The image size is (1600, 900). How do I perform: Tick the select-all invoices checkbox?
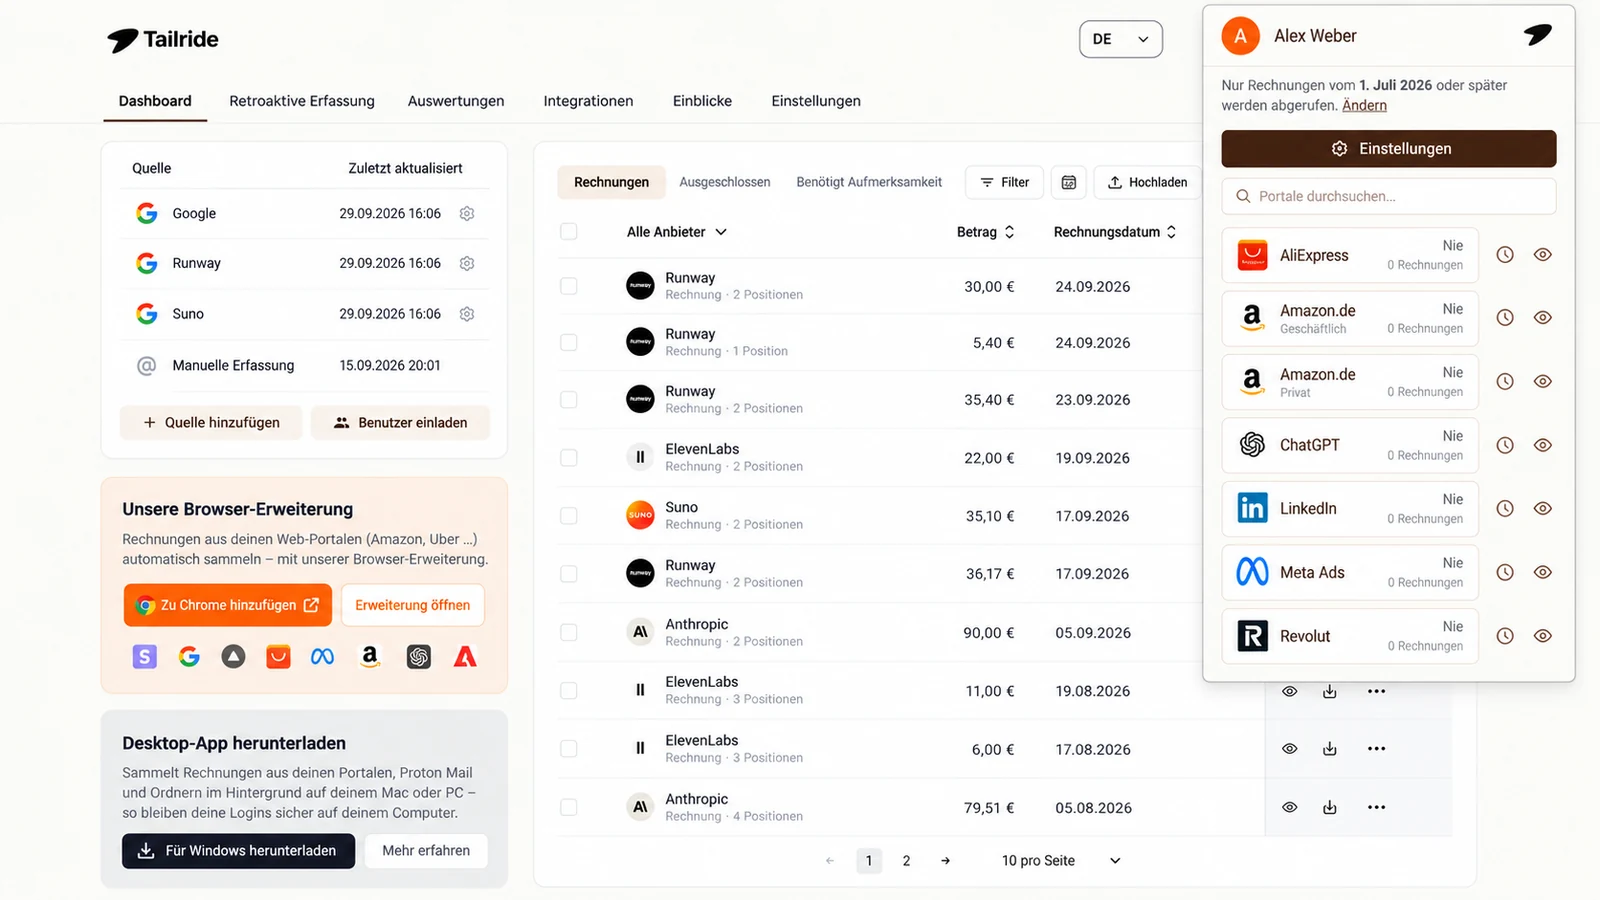569,232
